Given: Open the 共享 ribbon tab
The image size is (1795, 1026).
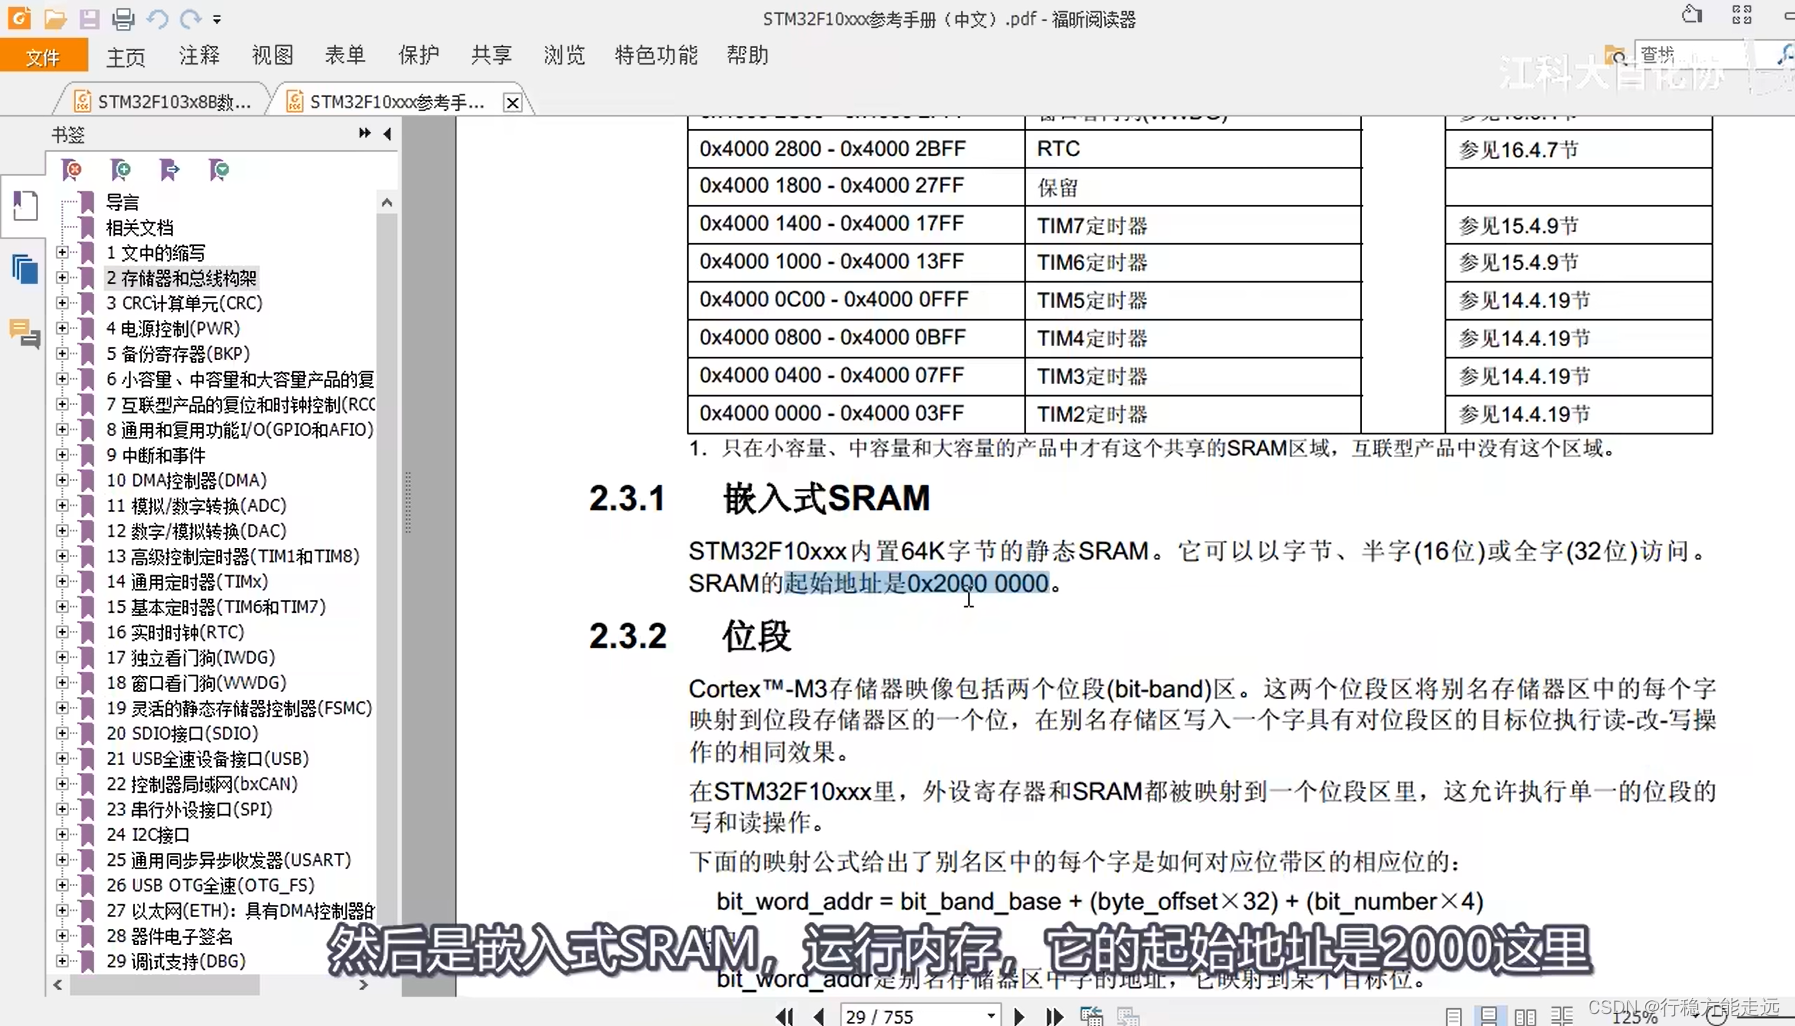Looking at the screenshot, I should point(491,55).
